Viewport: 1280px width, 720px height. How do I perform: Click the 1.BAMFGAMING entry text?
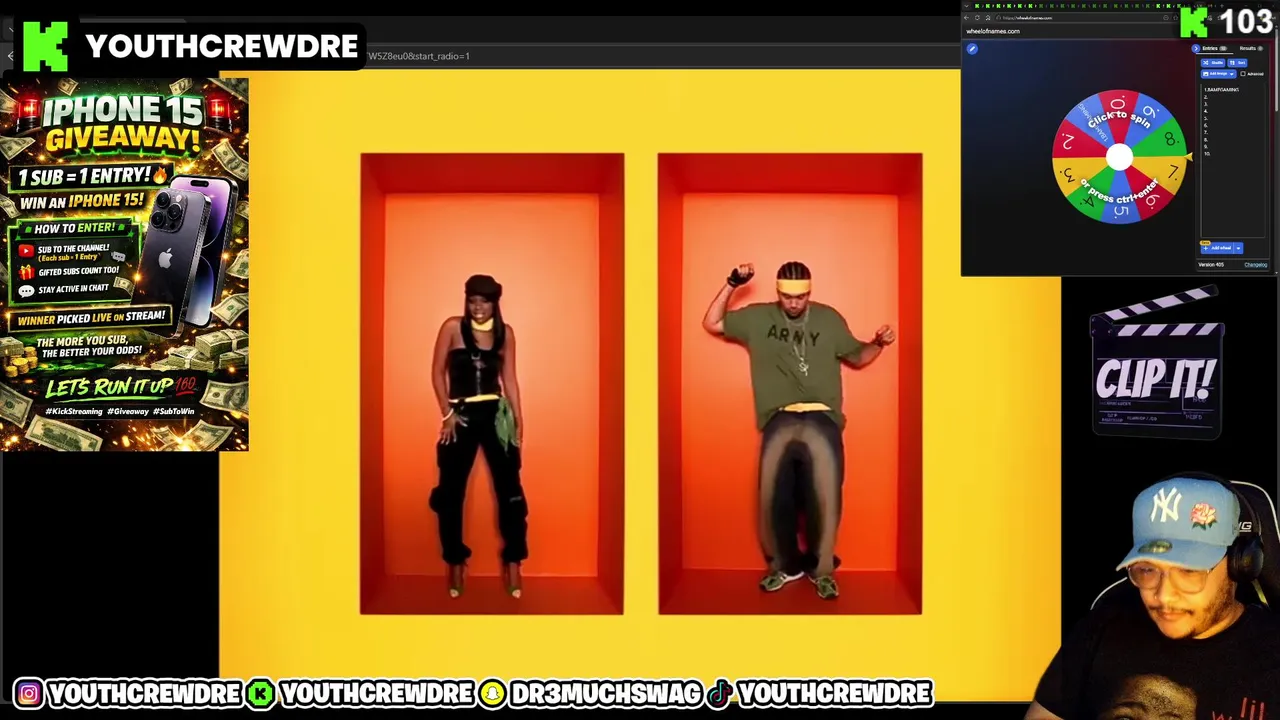(1221, 89)
